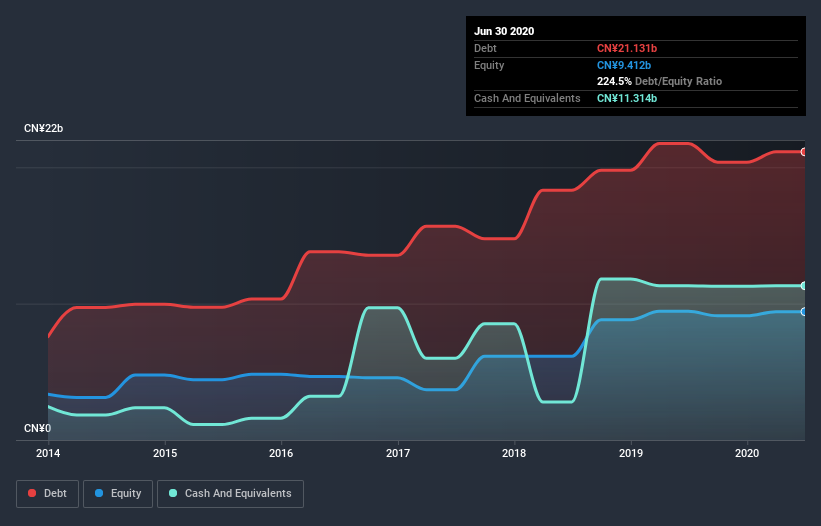Image resolution: width=821 pixels, height=526 pixels.
Task: Click the CN¥11.314b cash value
Action: [627, 98]
